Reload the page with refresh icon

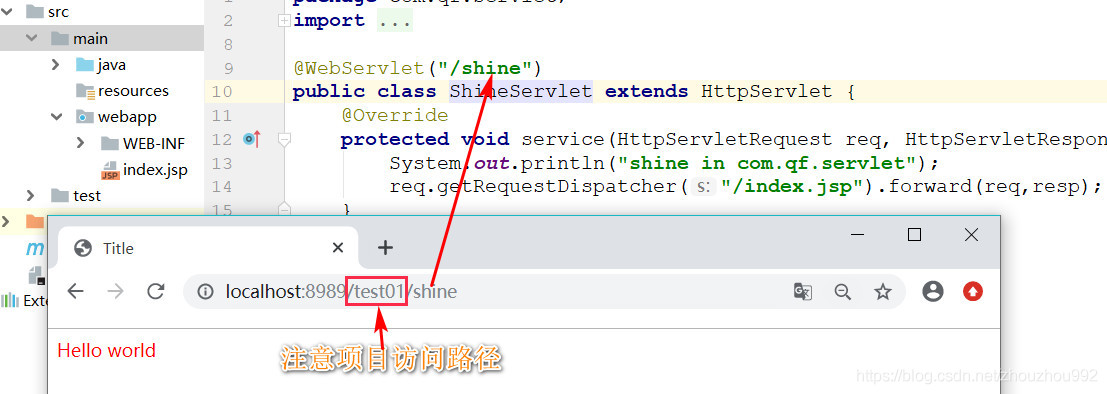click(155, 292)
